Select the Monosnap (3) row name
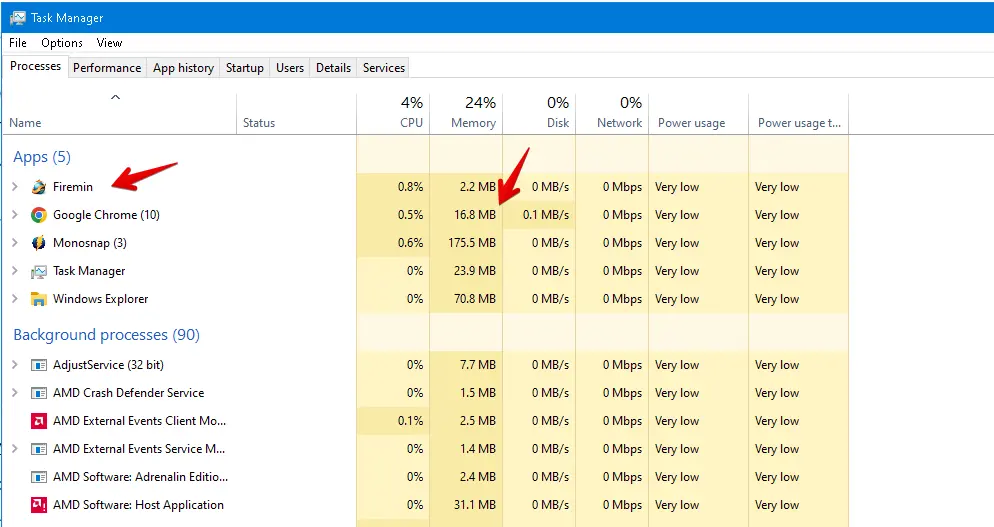994x527 pixels. 90,243
